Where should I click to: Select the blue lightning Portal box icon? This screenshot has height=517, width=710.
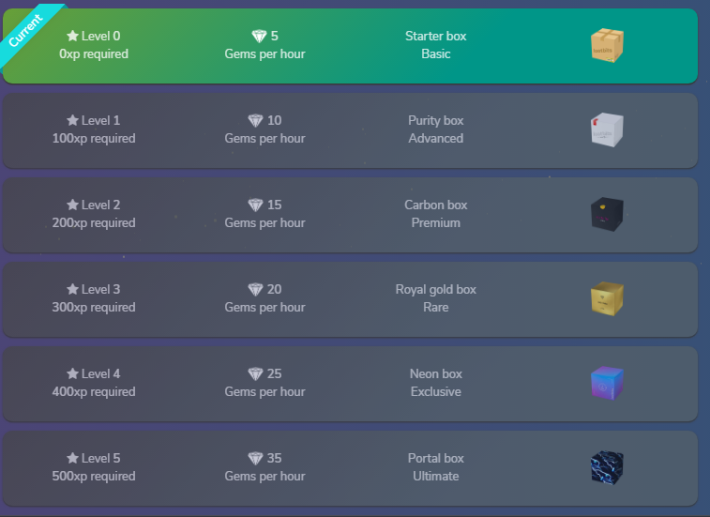click(607, 467)
